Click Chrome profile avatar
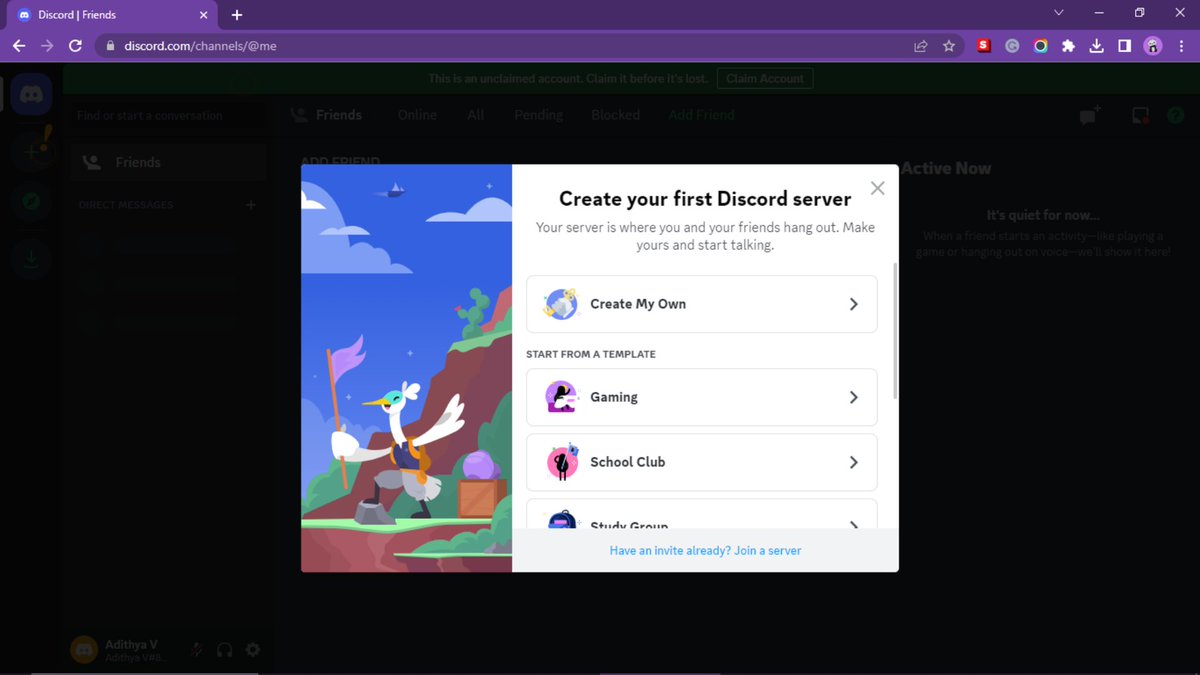Viewport: 1200px width, 675px height. click(1153, 46)
